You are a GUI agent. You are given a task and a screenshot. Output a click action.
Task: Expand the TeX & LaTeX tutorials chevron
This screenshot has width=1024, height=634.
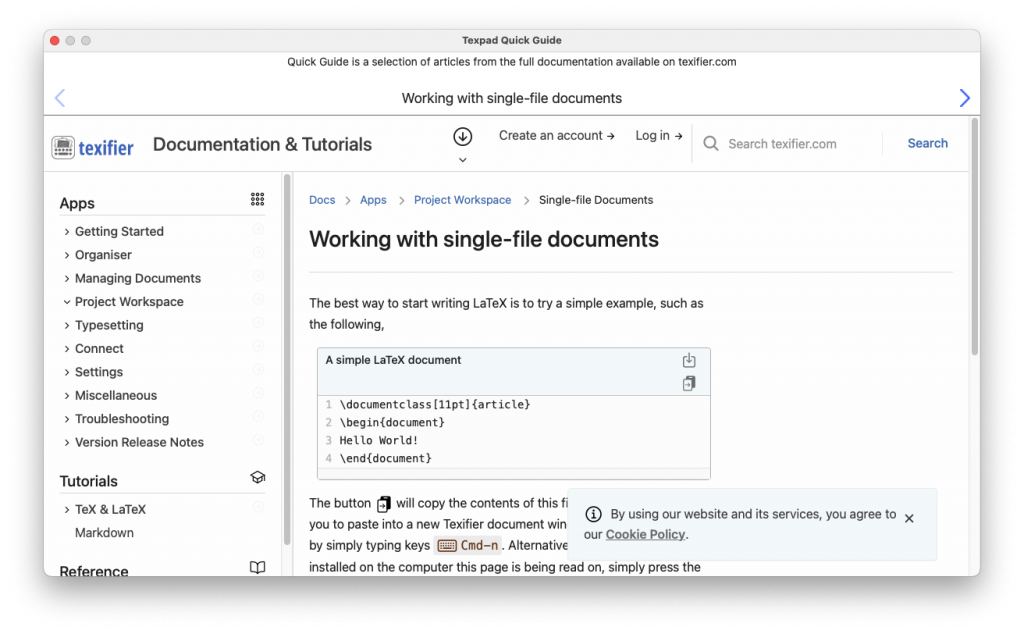pyautogui.click(x=67, y=509)
